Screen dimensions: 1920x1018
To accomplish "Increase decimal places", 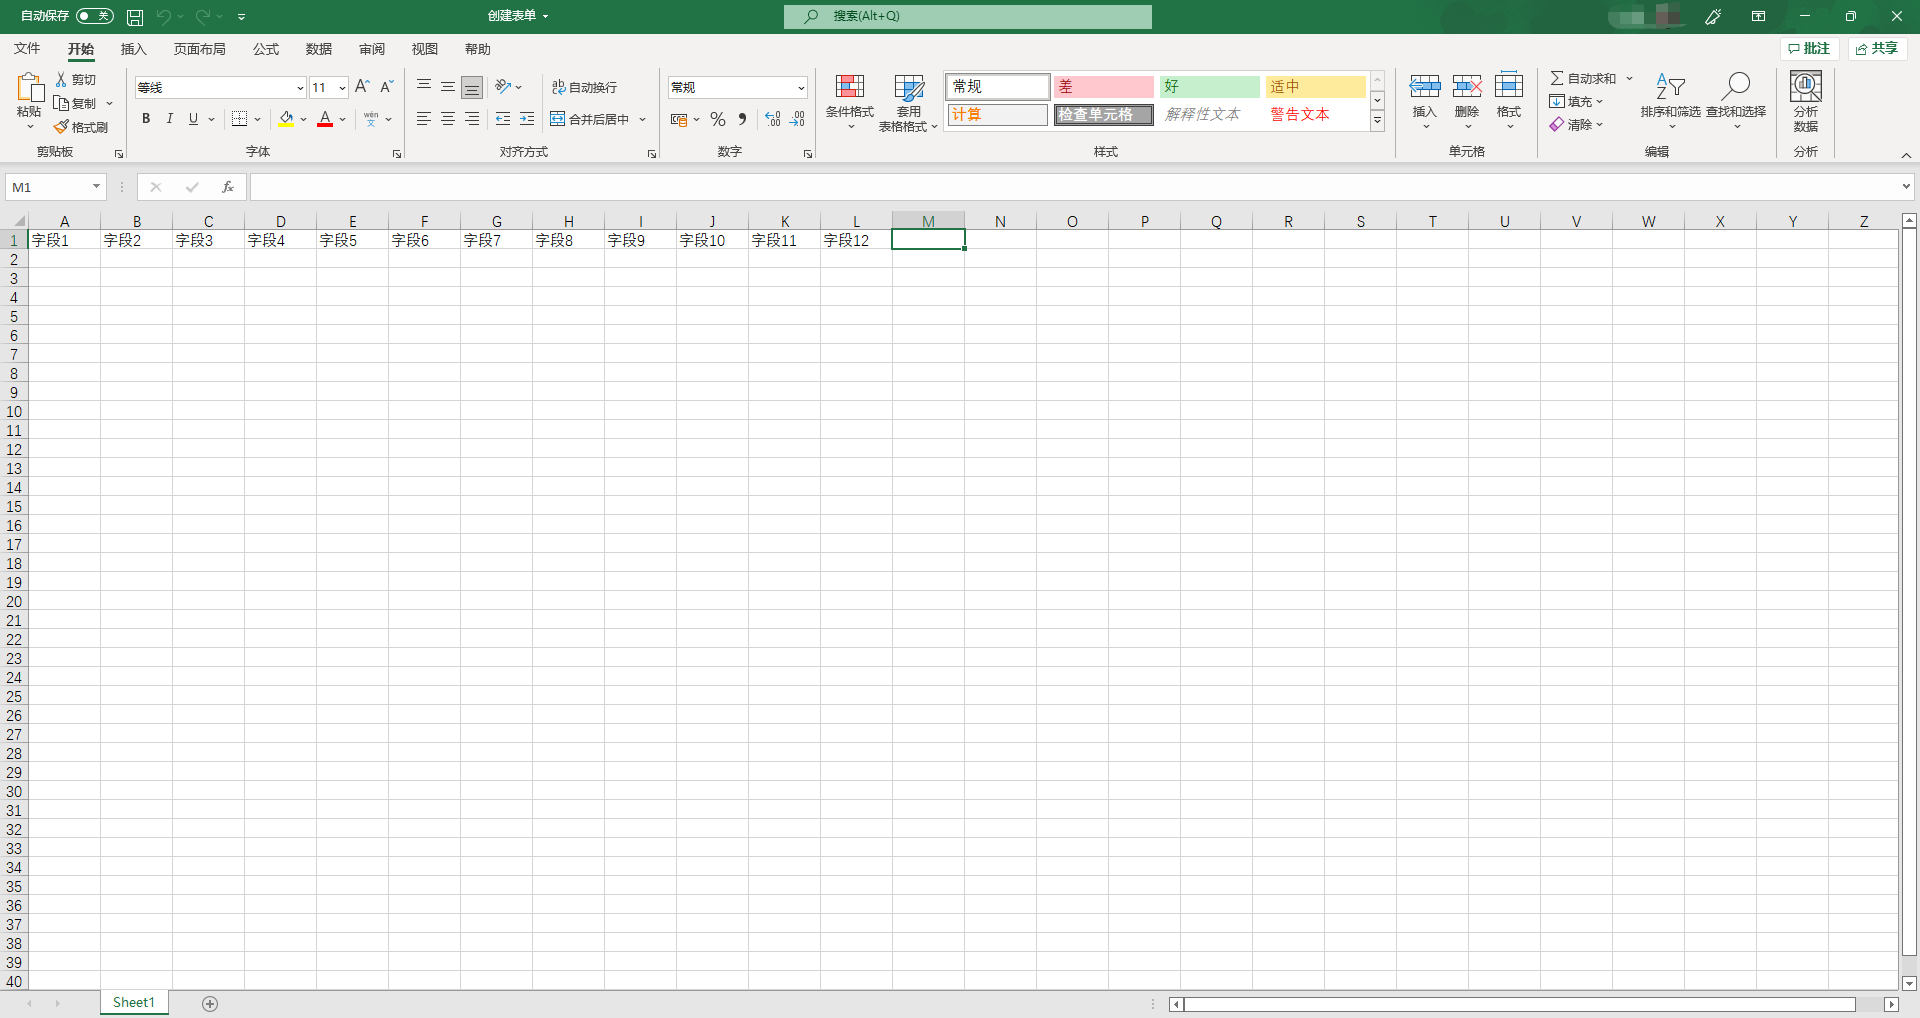I will pyautogui.click(x=773, y=119).
